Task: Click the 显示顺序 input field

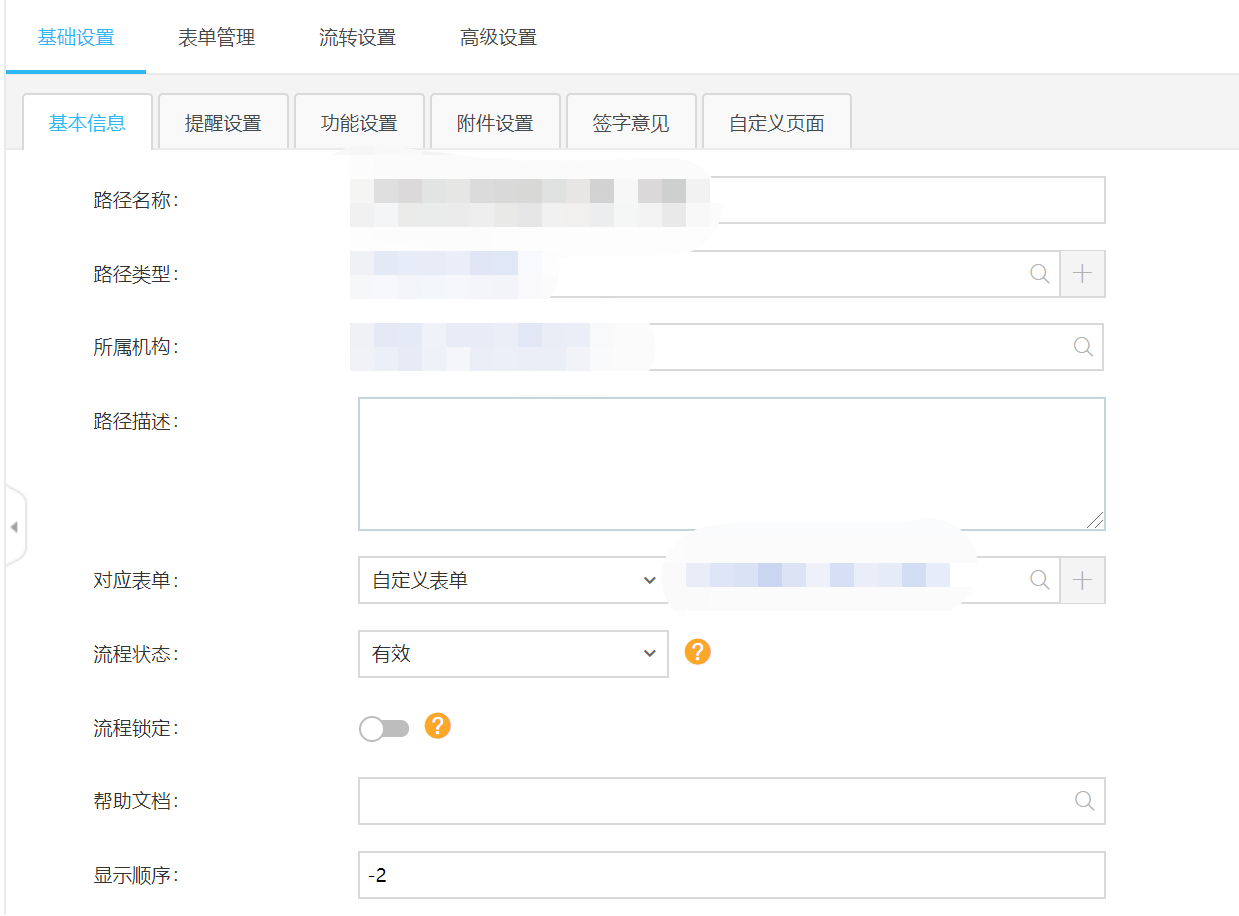Action: 731,875
